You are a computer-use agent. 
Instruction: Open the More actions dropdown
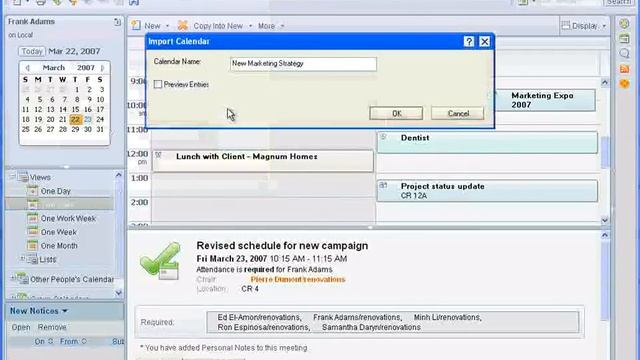[271, 26]
